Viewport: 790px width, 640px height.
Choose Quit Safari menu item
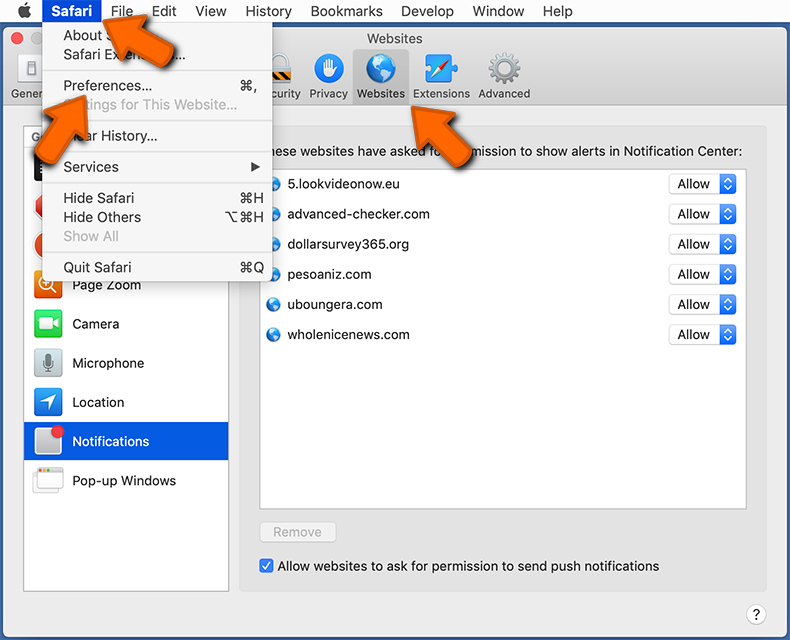(157, 267)
